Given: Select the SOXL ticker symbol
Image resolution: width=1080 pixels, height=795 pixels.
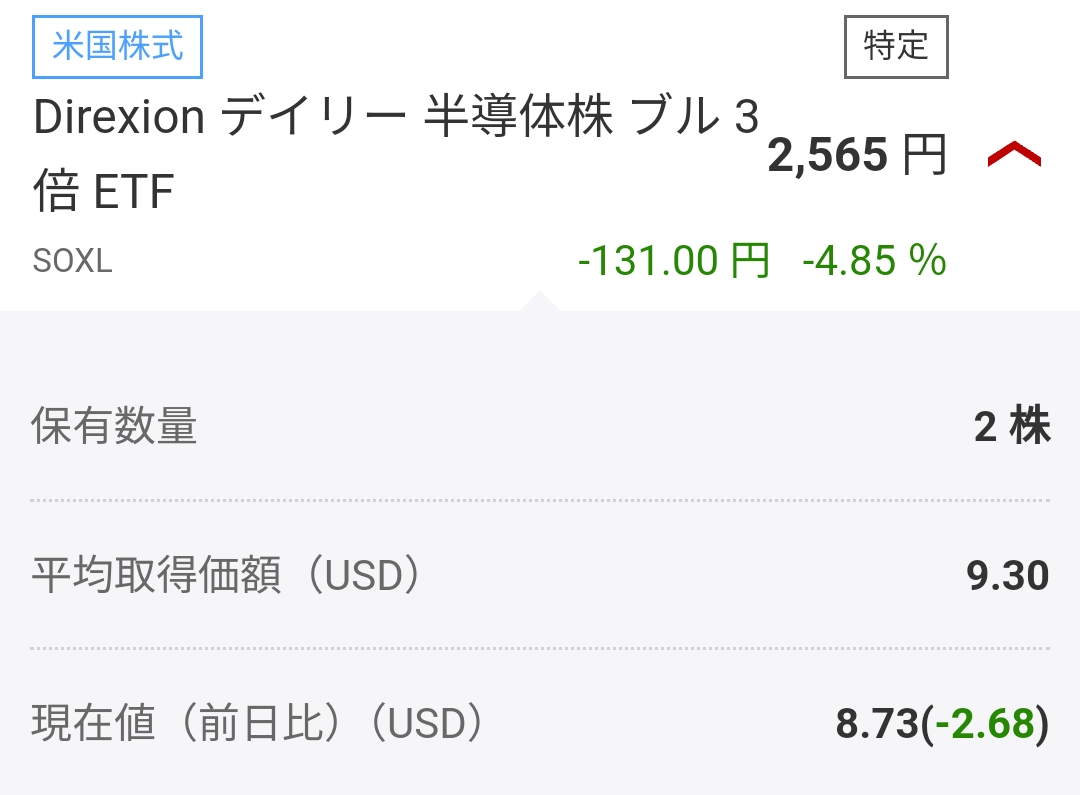Looking at the screenshot, I should point(72,262).
